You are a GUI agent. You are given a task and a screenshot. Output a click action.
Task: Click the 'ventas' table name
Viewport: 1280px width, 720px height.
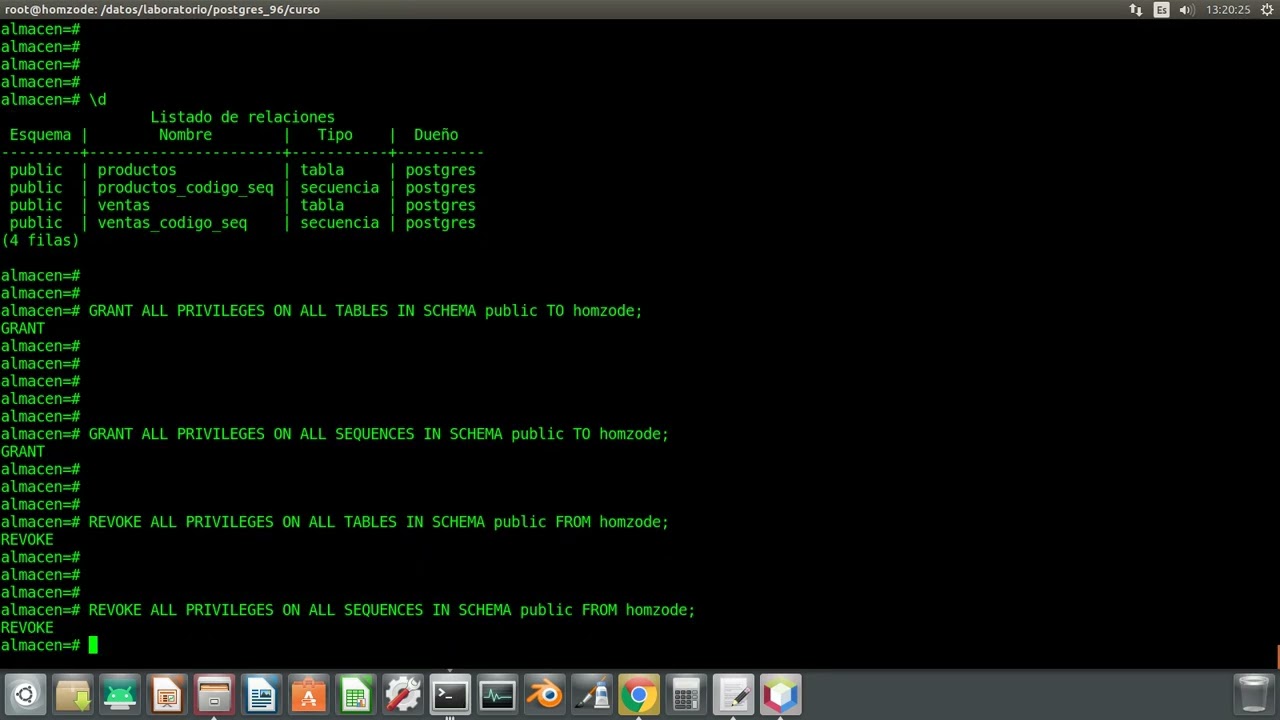point(124,205)
